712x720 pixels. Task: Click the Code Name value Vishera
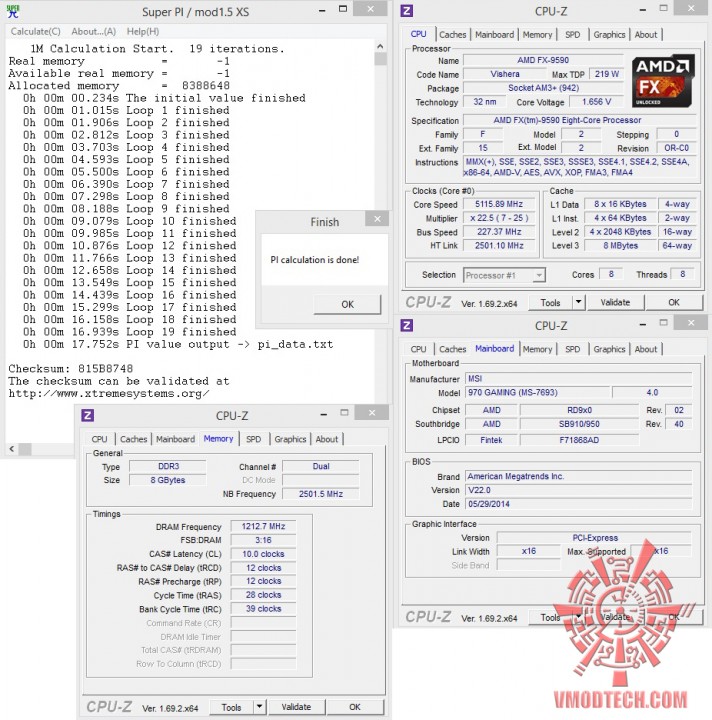click(x=505, y=74)
